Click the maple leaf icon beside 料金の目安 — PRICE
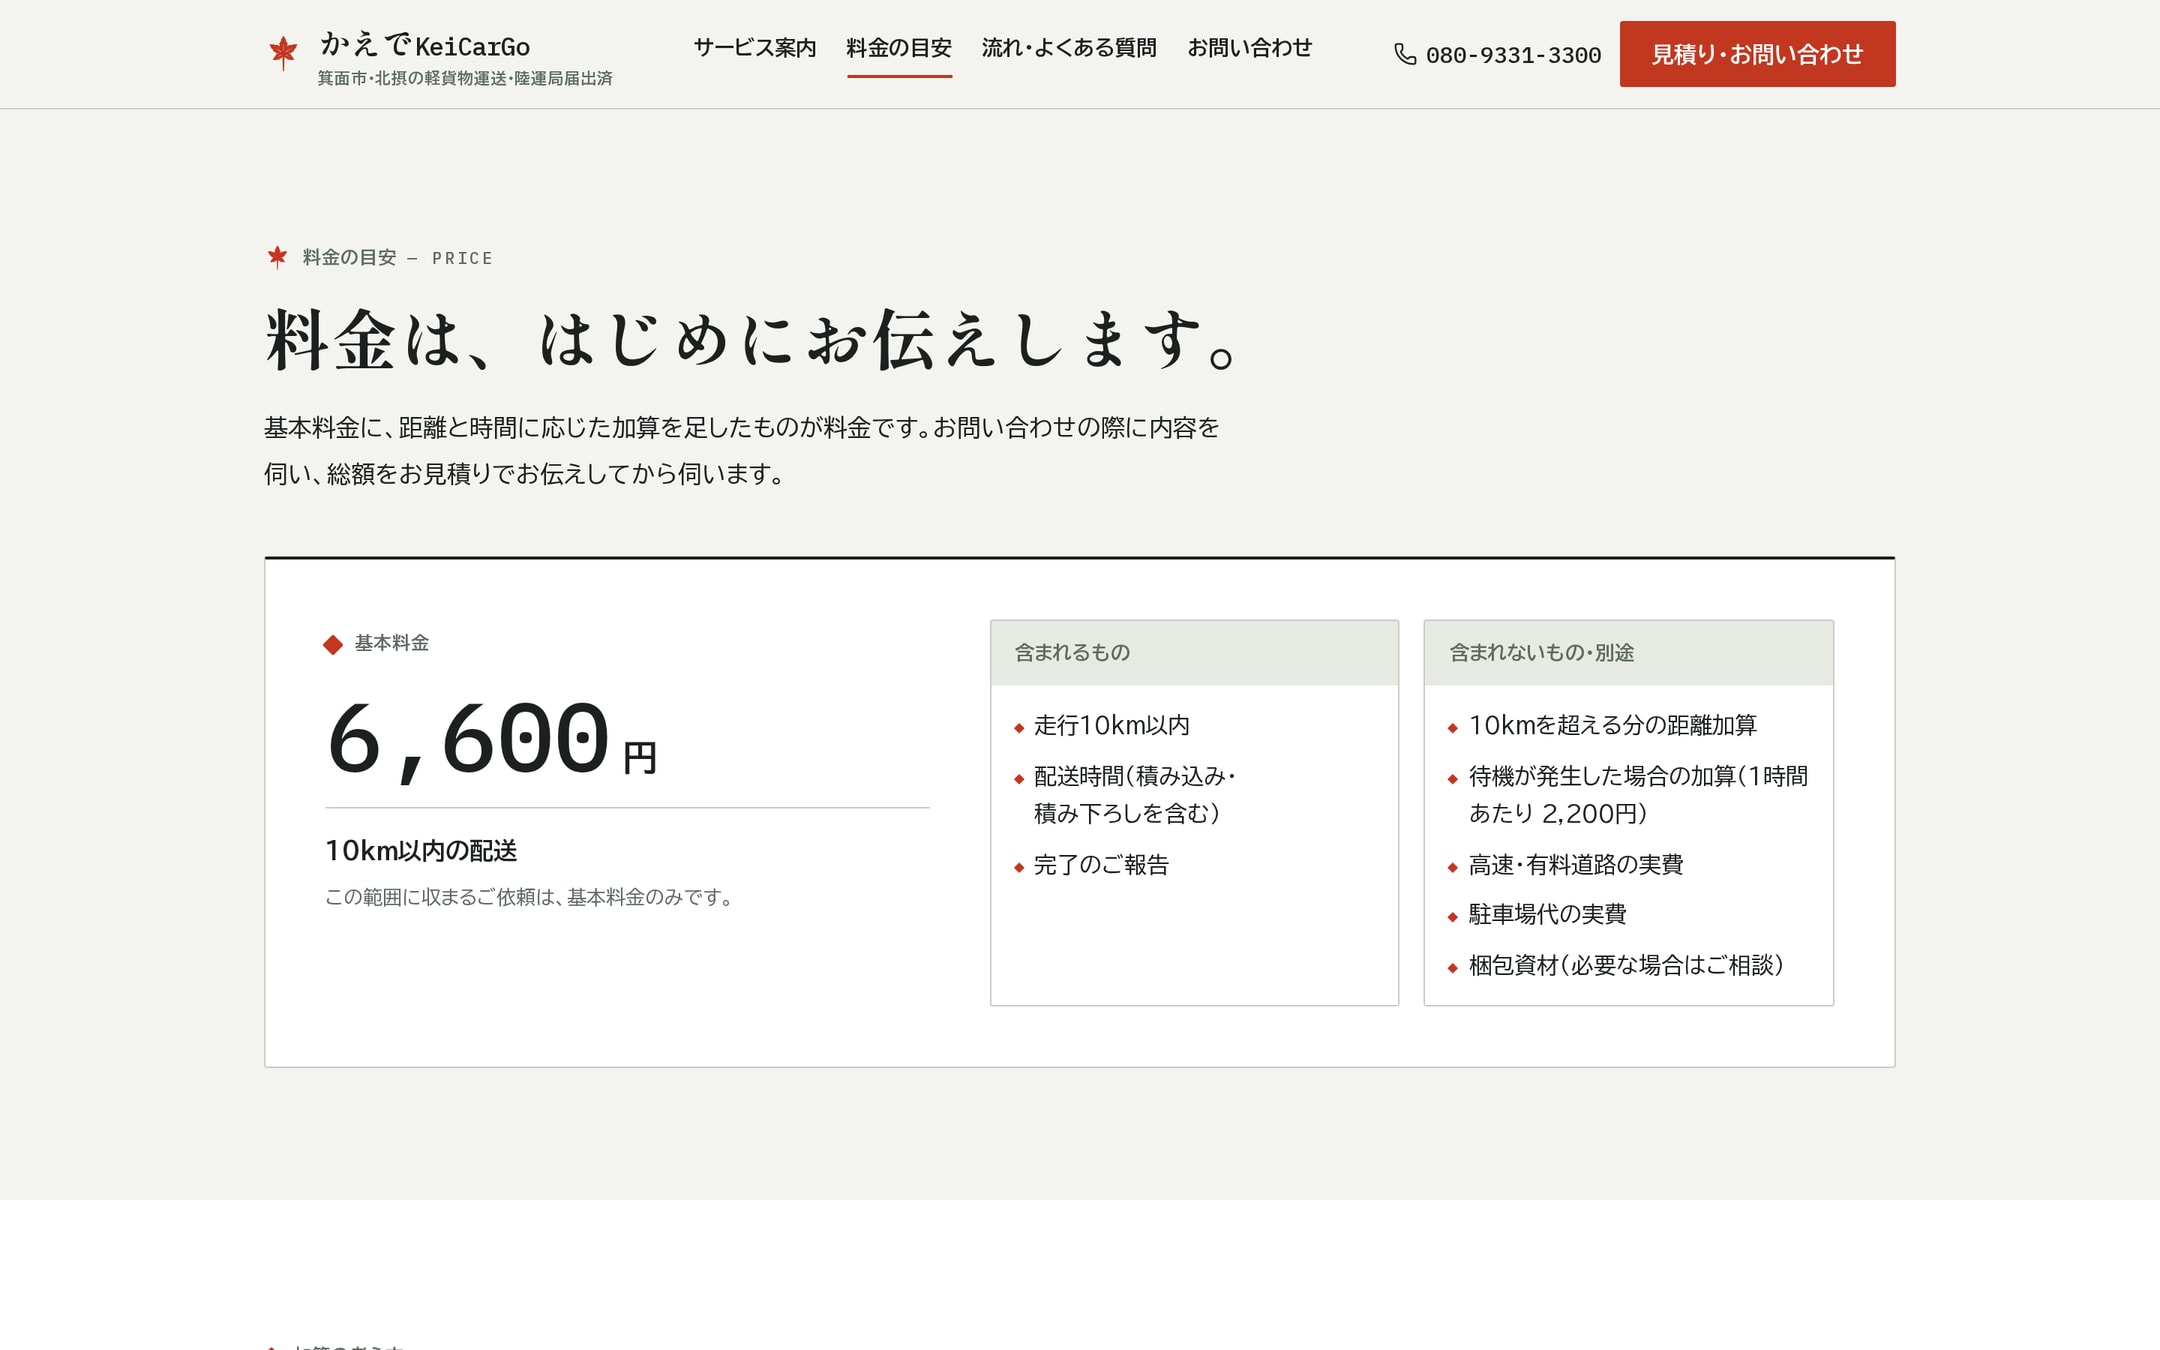 [x=277, y=258]
